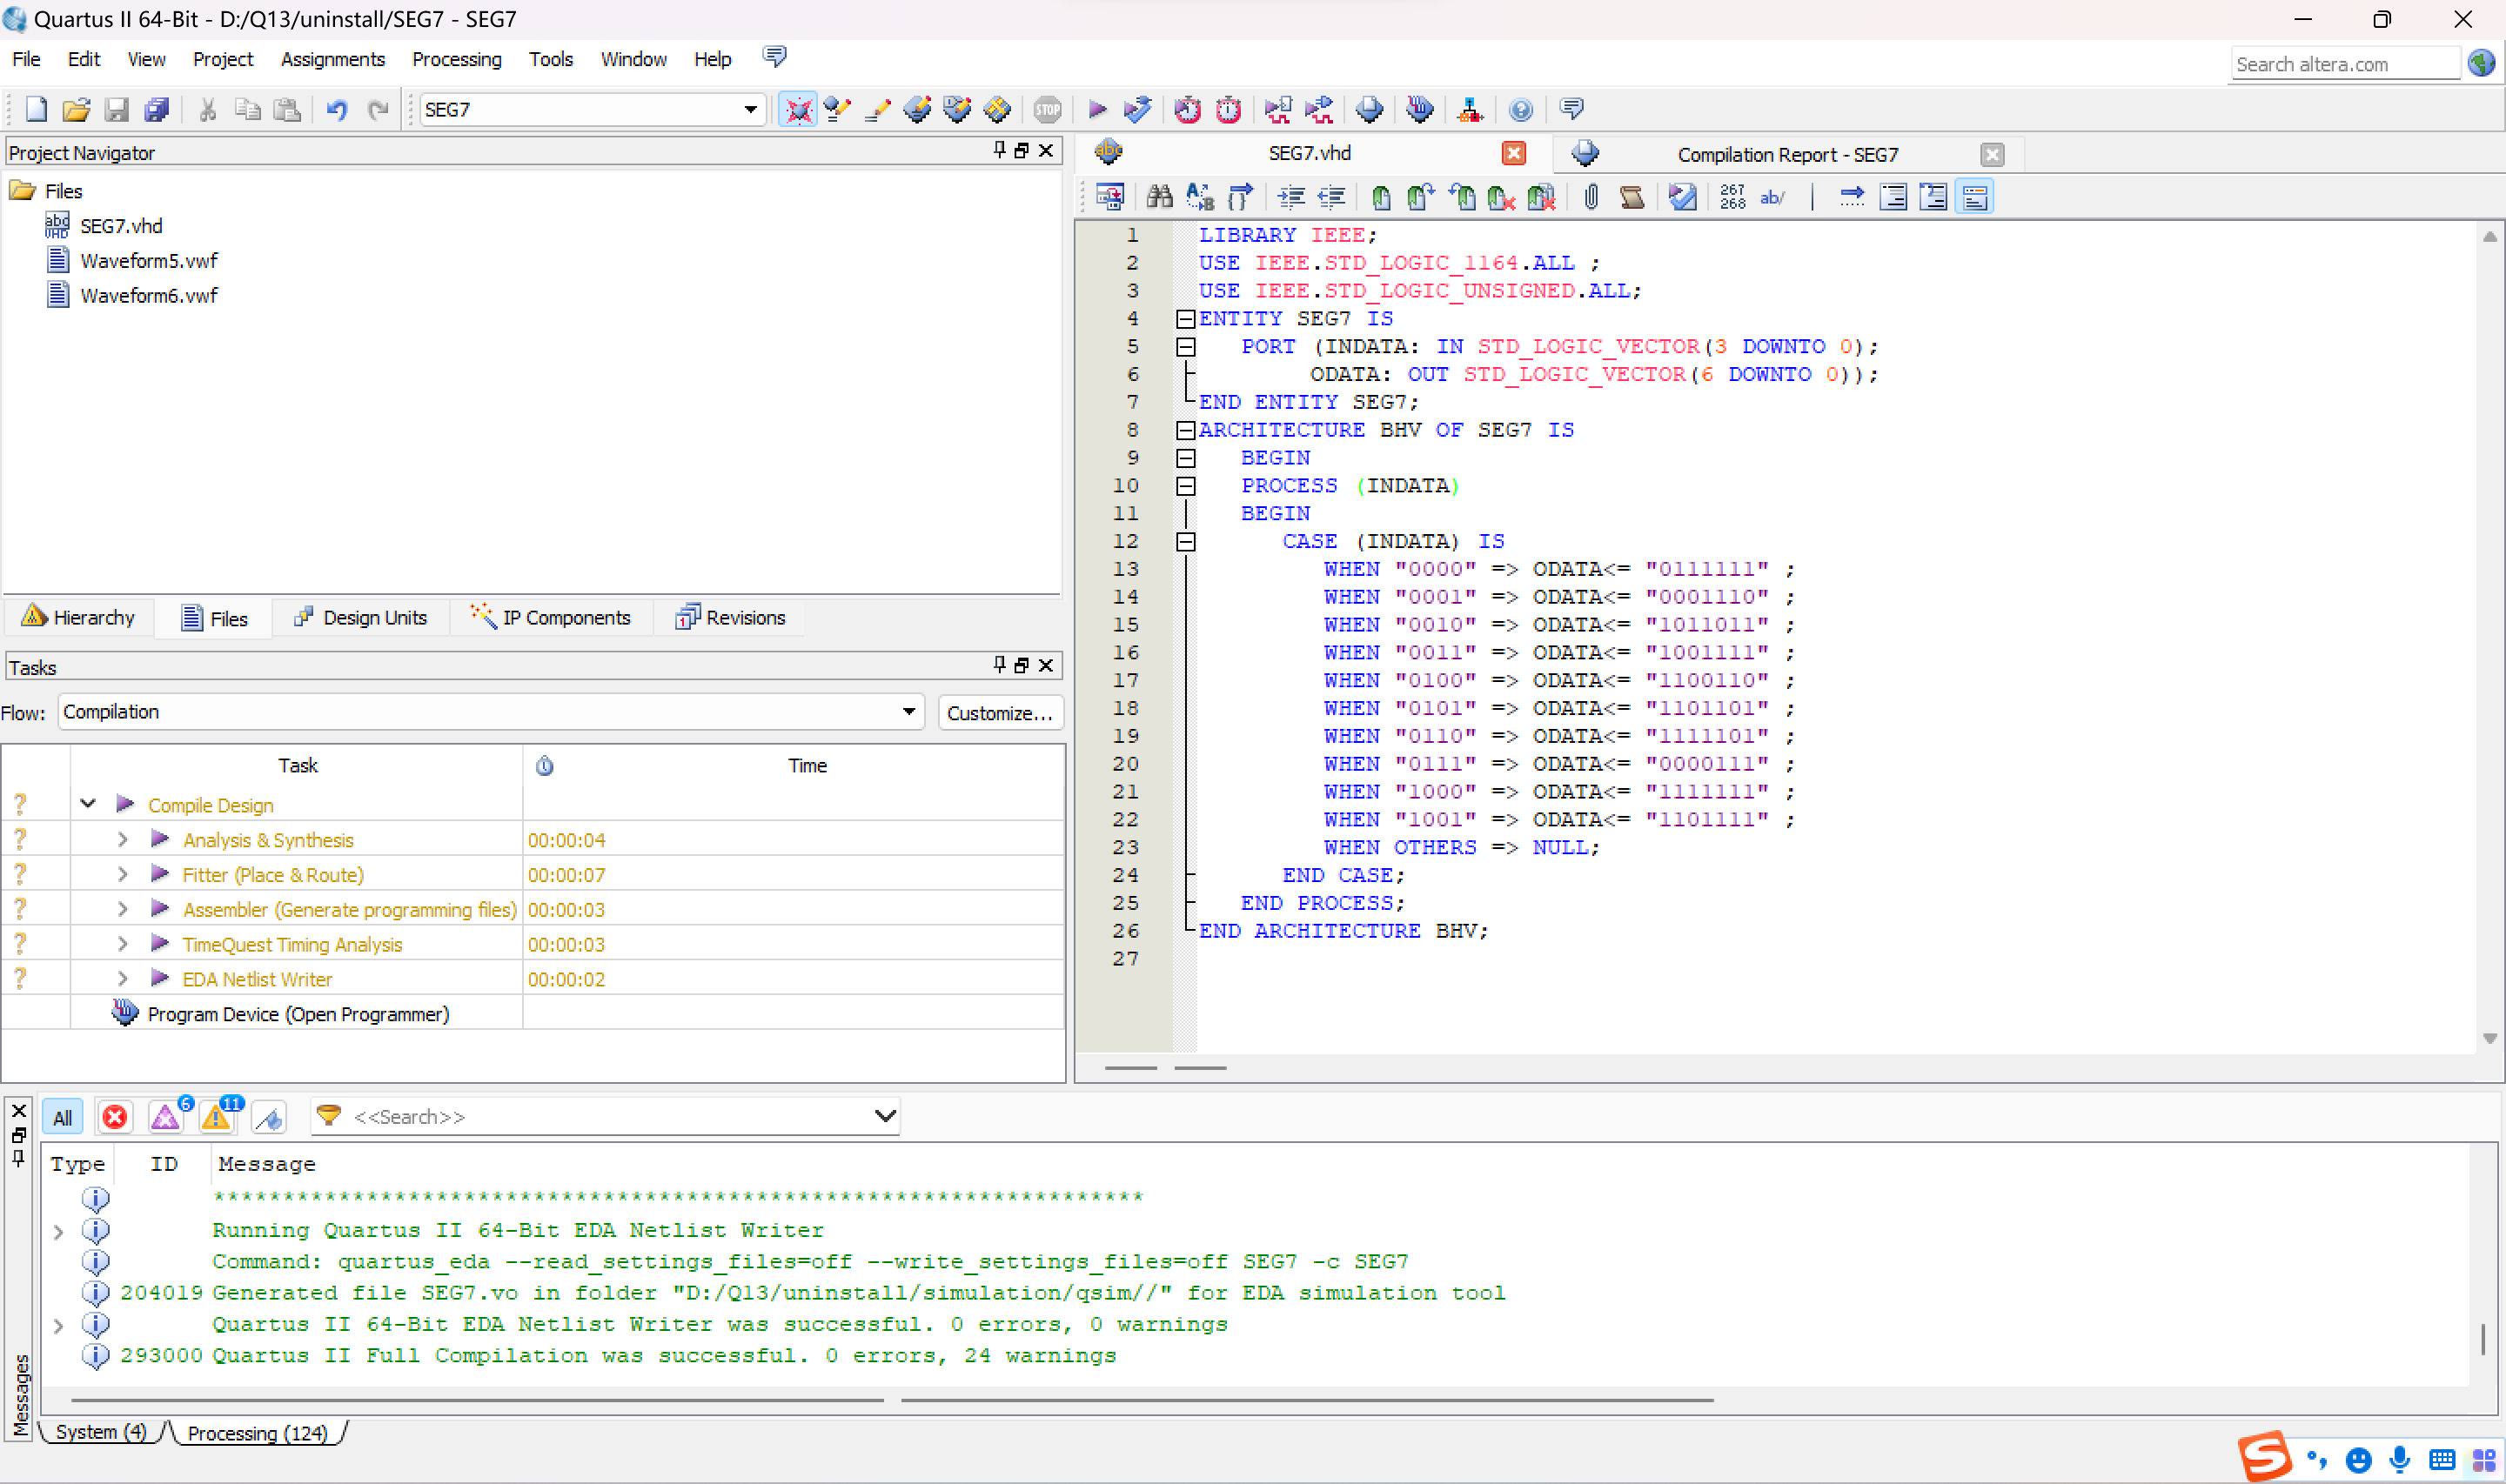The height and width of the screenshot is (1484, 2506).
Task: Click the Insert Template scroll icon
Action: [1631, 197]
